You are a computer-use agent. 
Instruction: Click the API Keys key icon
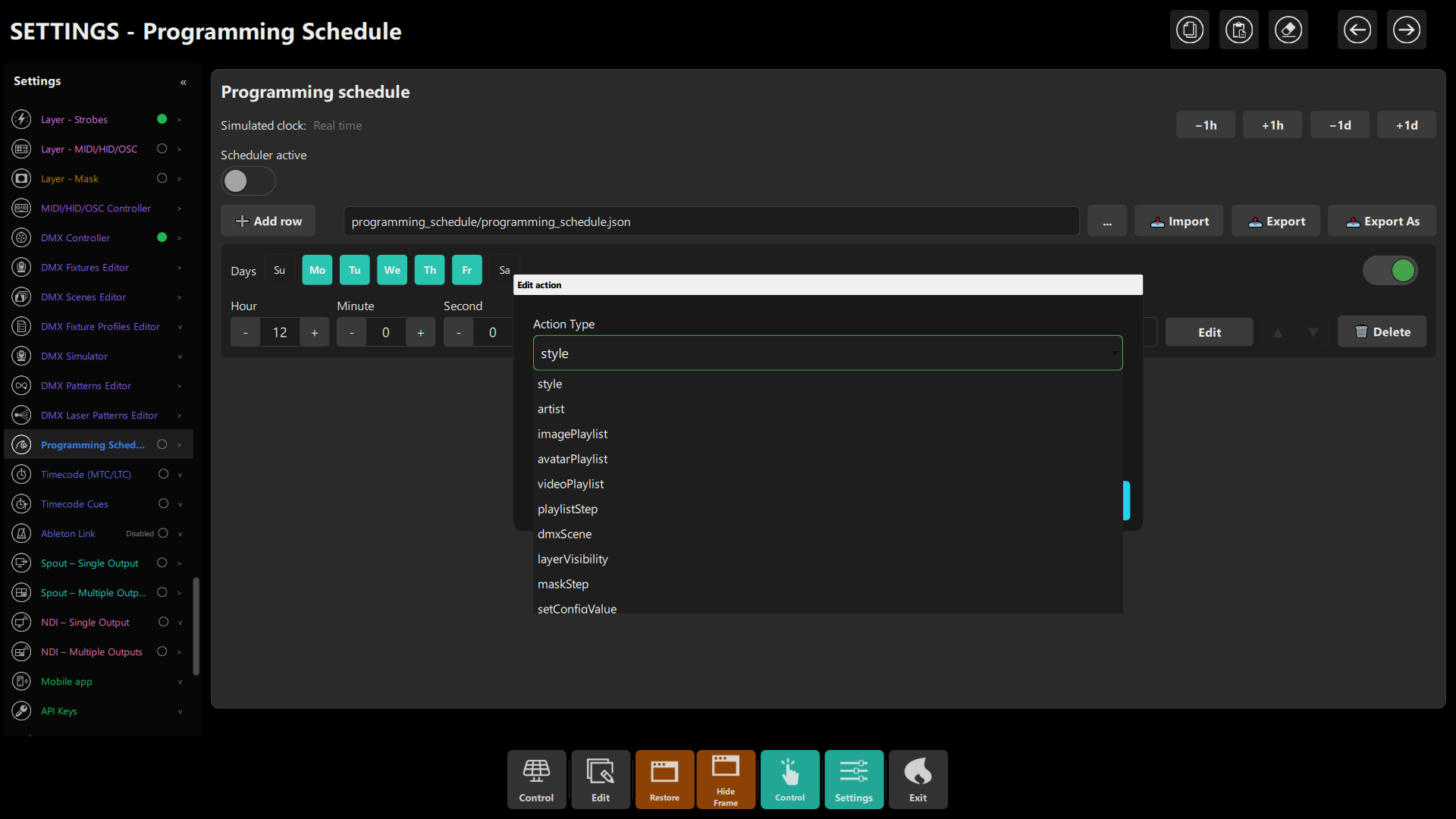[21, 711]
